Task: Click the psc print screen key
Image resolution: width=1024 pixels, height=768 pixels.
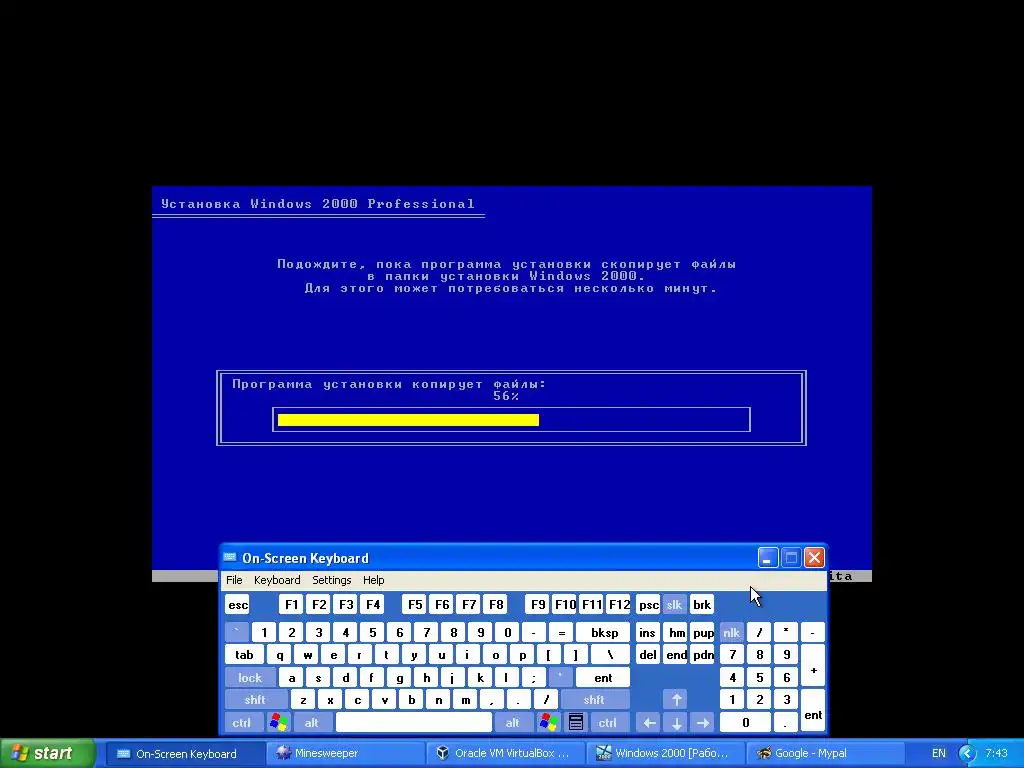Action: click(648, 605)
